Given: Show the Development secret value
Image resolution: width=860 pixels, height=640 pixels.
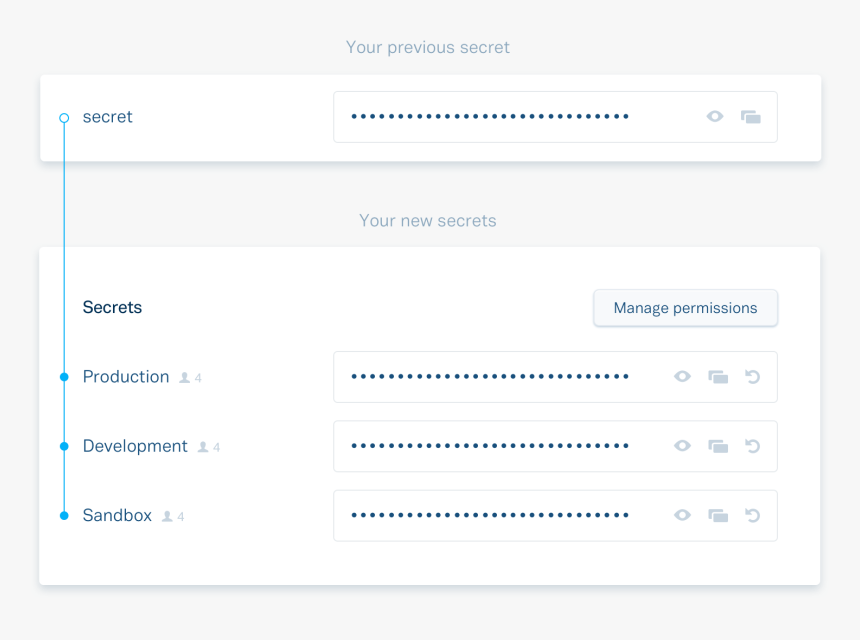Looking at the screenshot, I should tap(682, 446).
